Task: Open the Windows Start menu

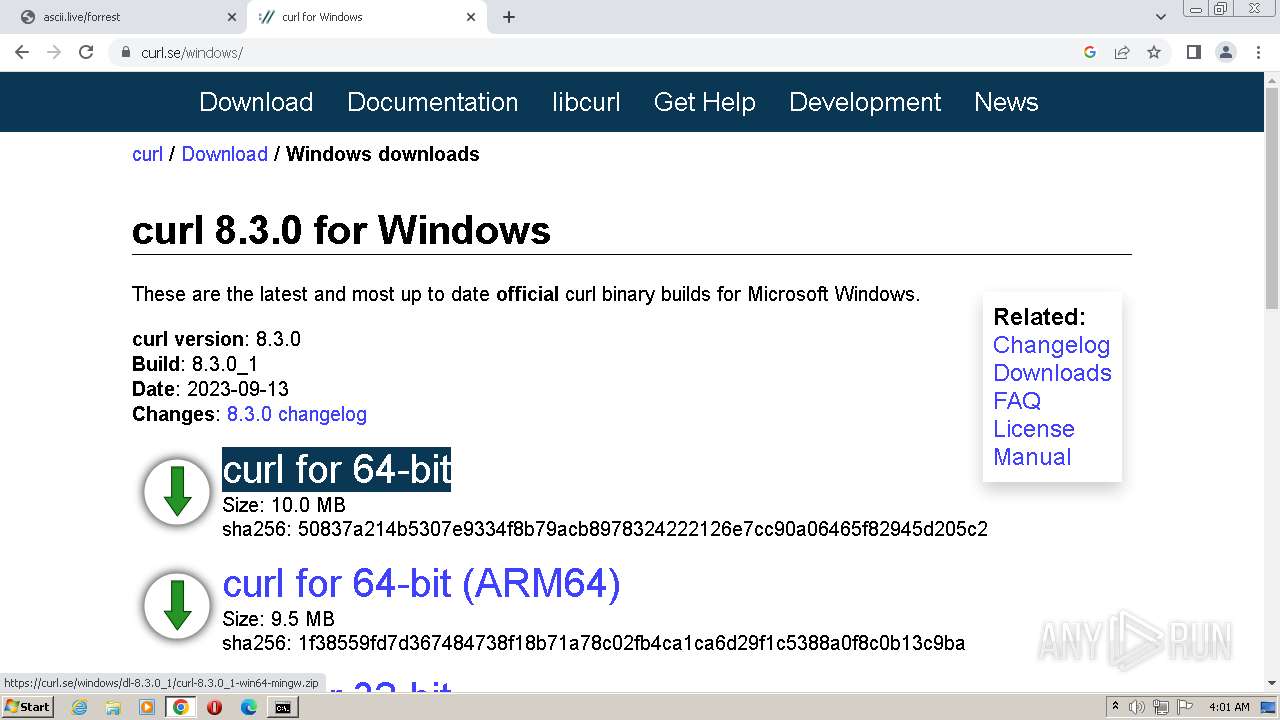Action: 27,706
